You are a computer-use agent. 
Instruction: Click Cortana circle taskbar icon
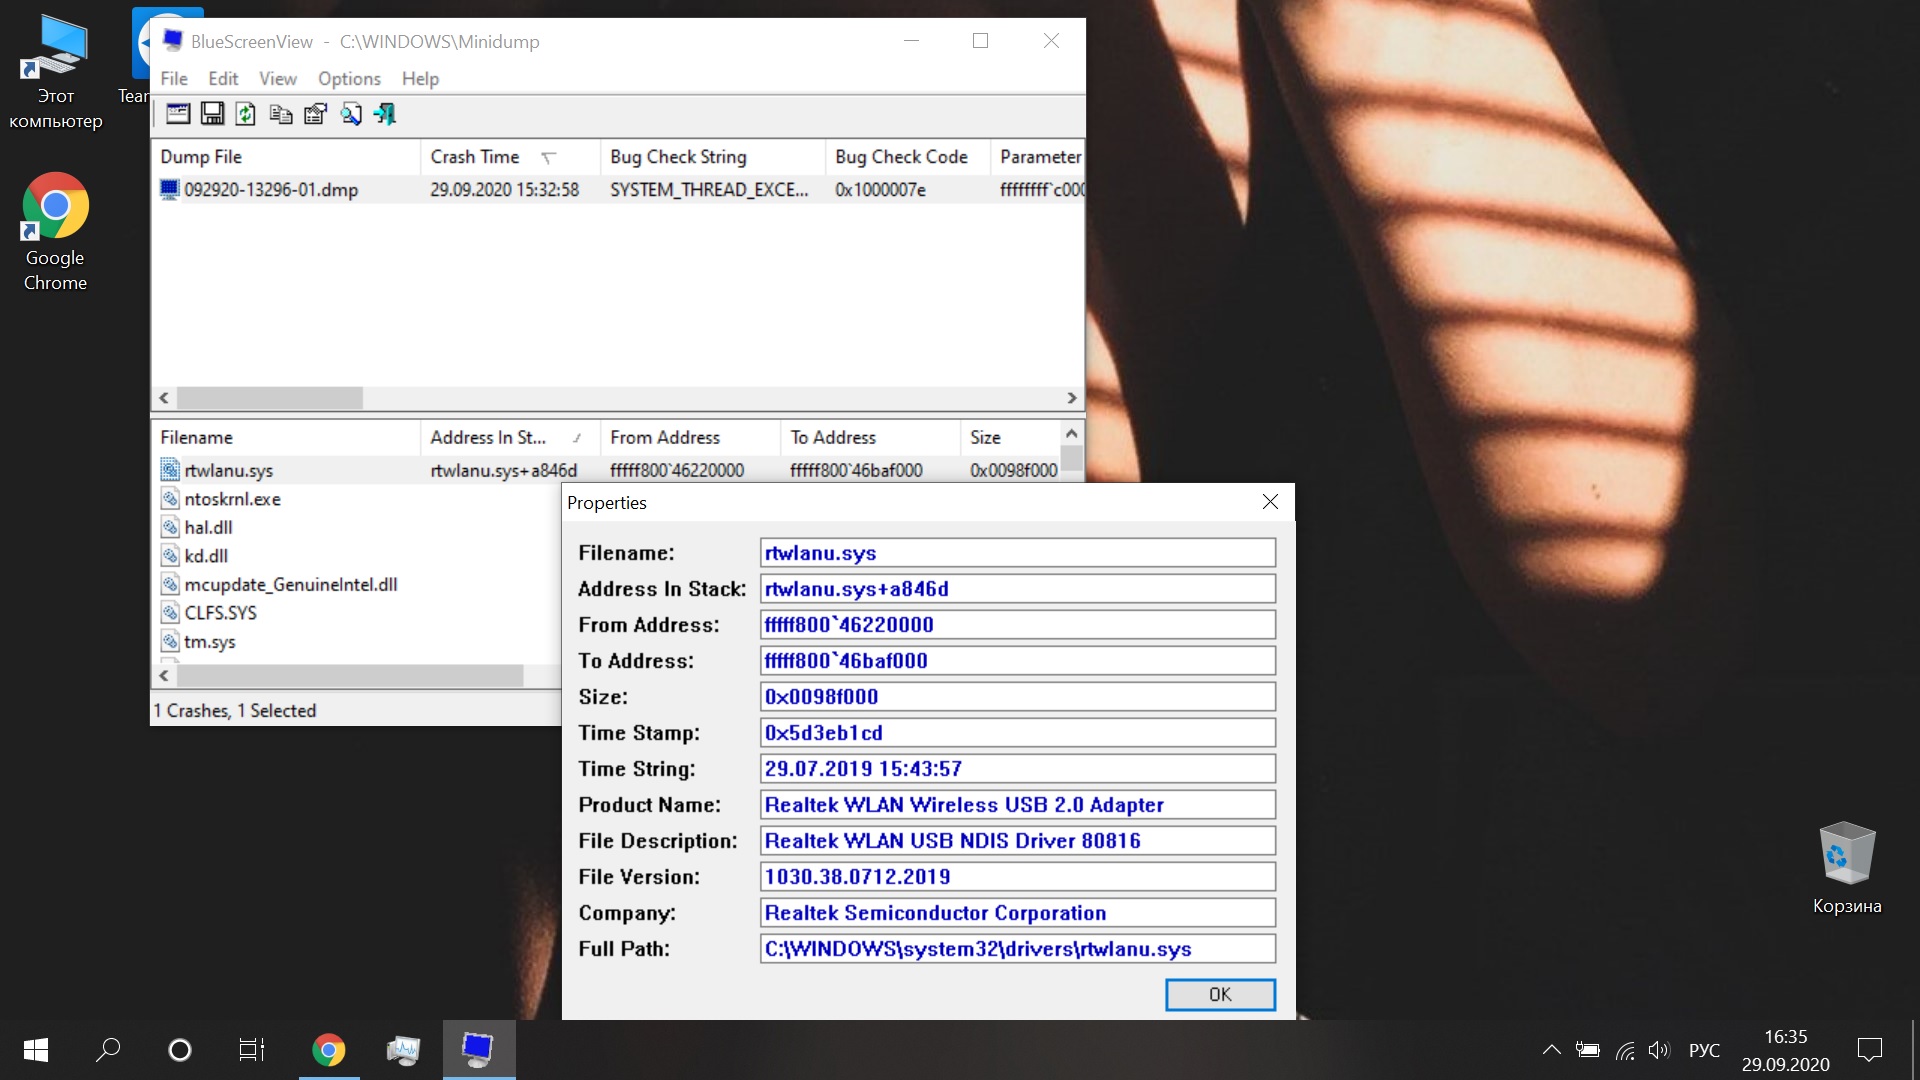click(180, 1050)
